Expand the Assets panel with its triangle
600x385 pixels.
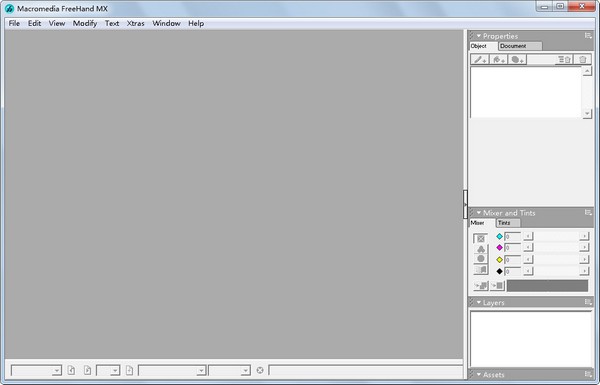click(x=478, y=374)
